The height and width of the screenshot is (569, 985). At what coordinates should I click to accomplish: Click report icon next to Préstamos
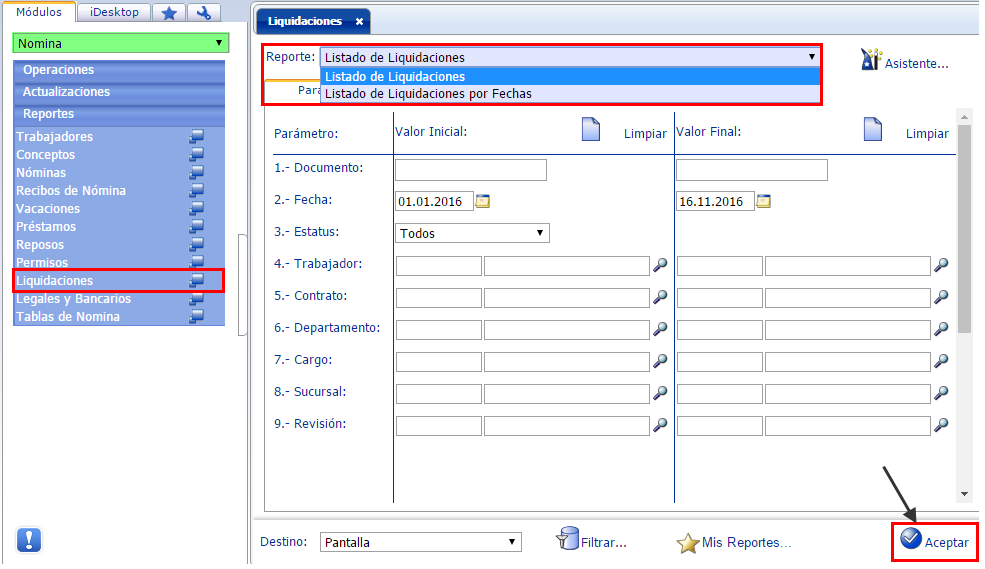[197, 226]
